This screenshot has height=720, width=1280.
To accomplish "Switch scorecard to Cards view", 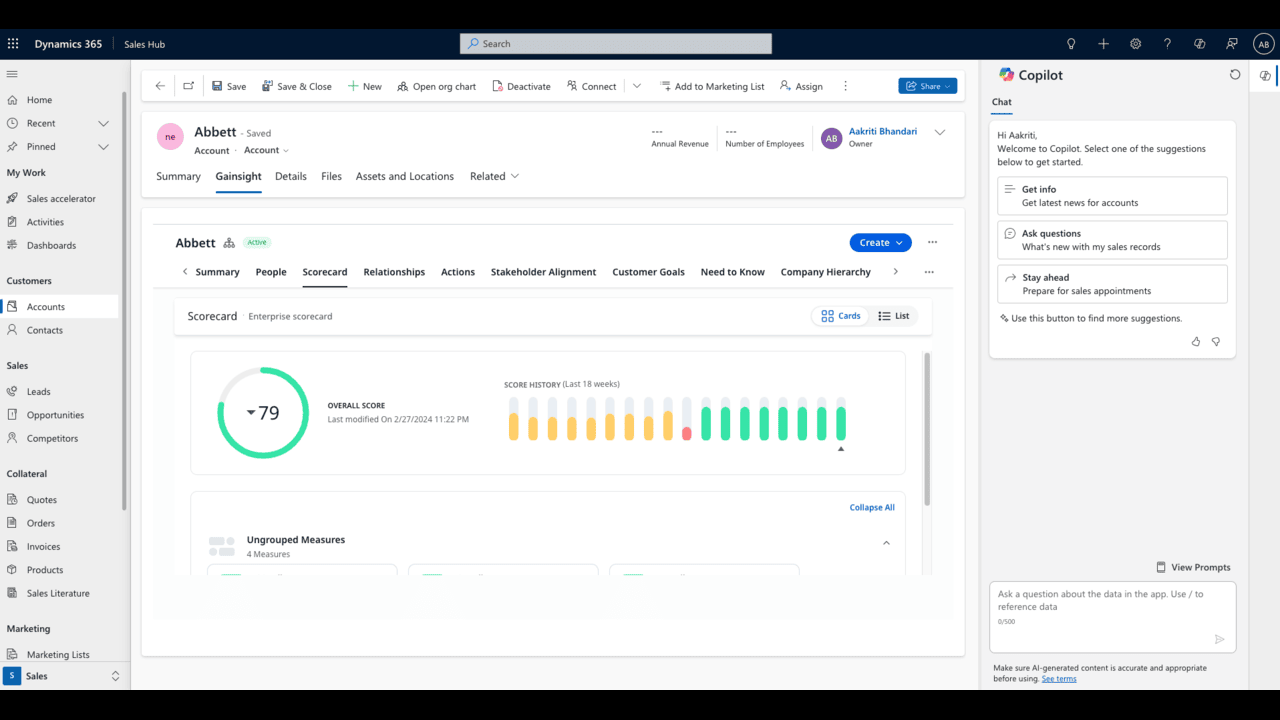I will (x=840, y=316).
